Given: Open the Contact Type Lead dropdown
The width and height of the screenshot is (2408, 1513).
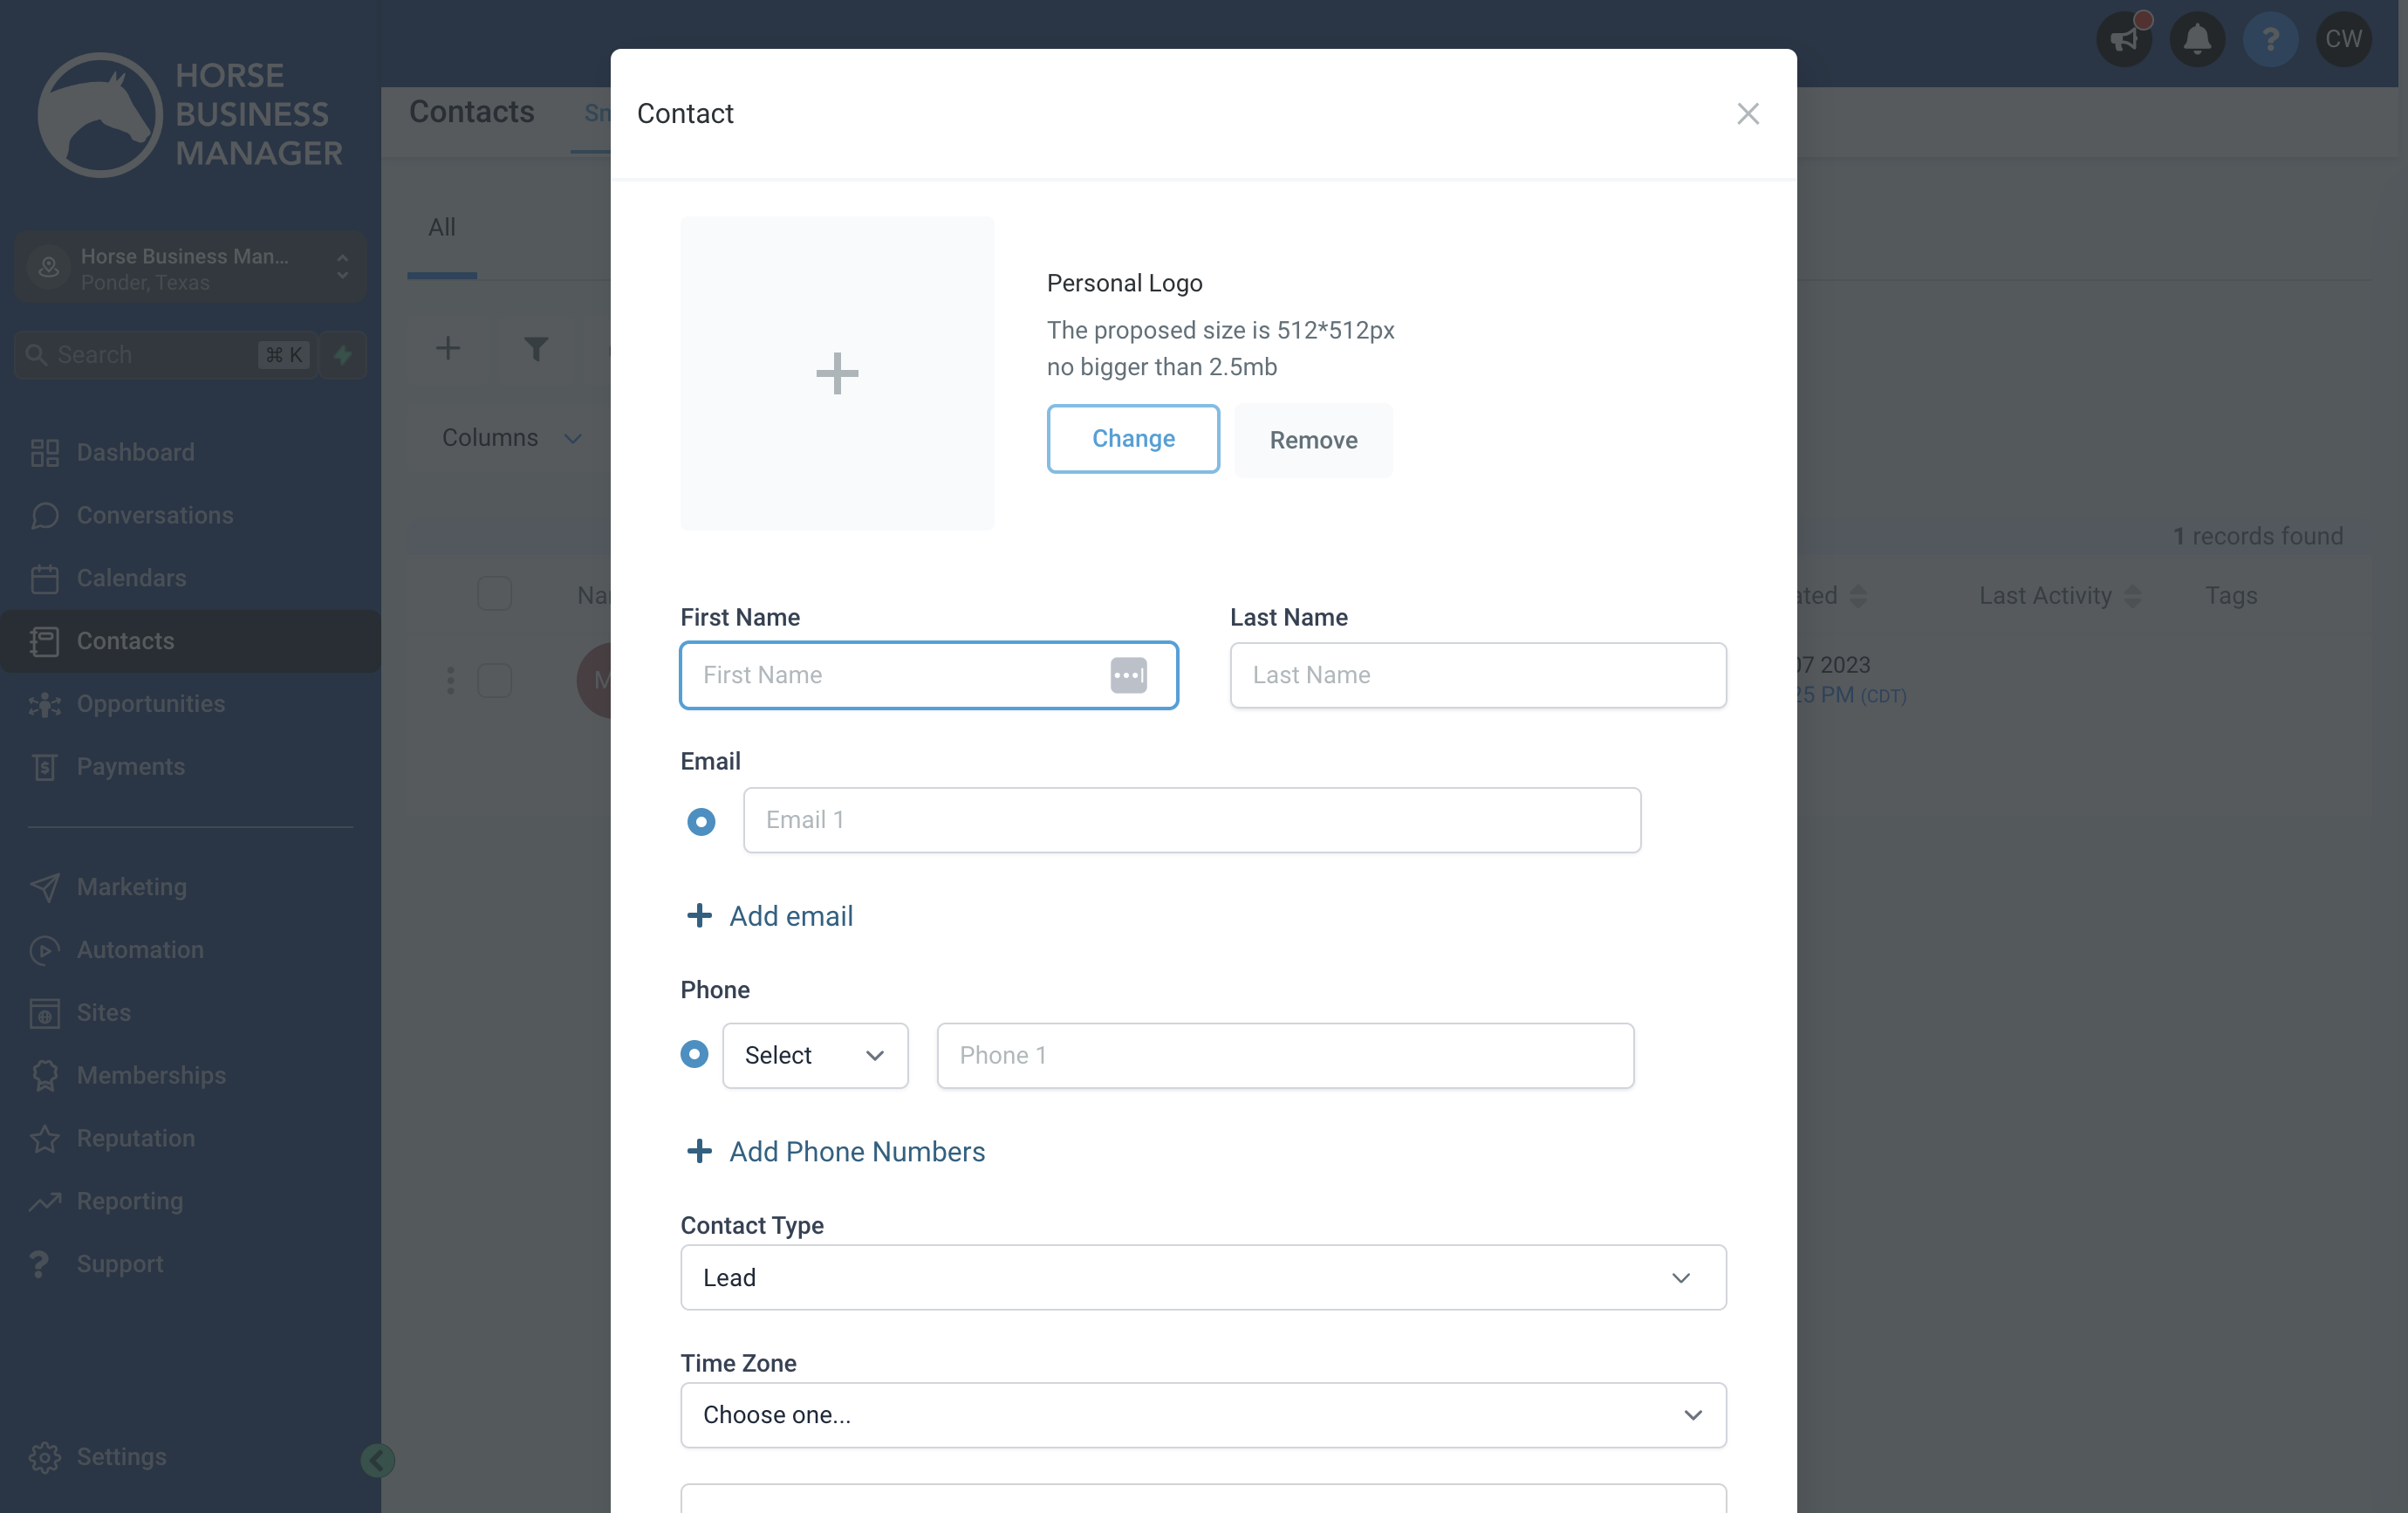Looking at the screenshot, I should pos(1203,1277).
